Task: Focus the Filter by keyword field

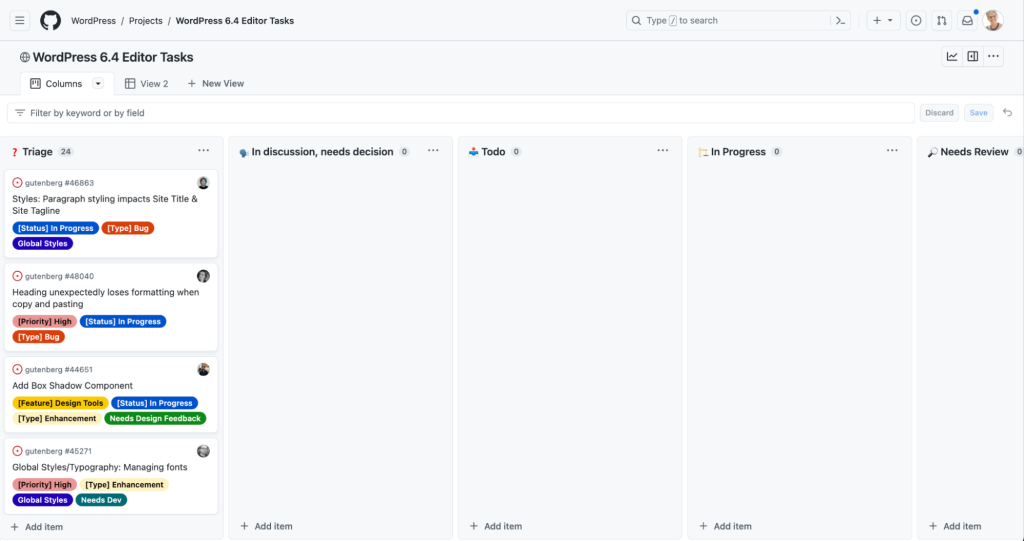Action: (x=460, y=112)
